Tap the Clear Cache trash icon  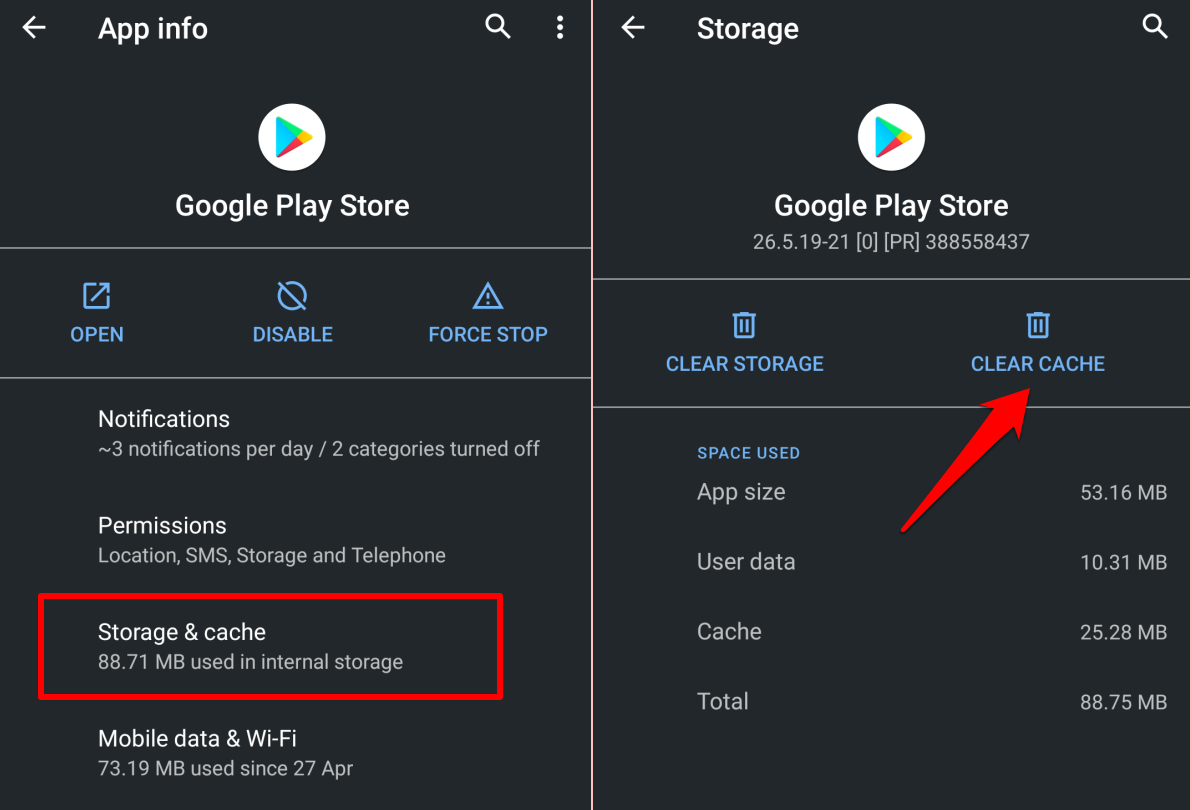1038,324
